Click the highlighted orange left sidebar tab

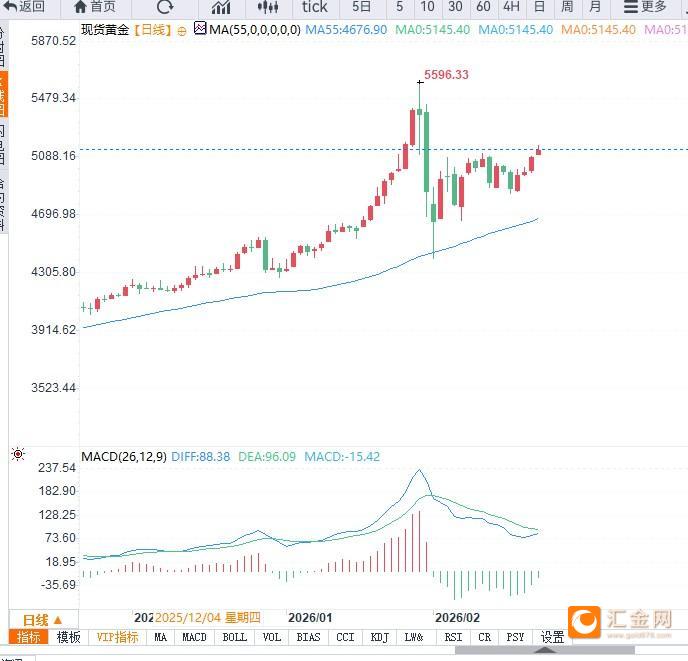3,94
